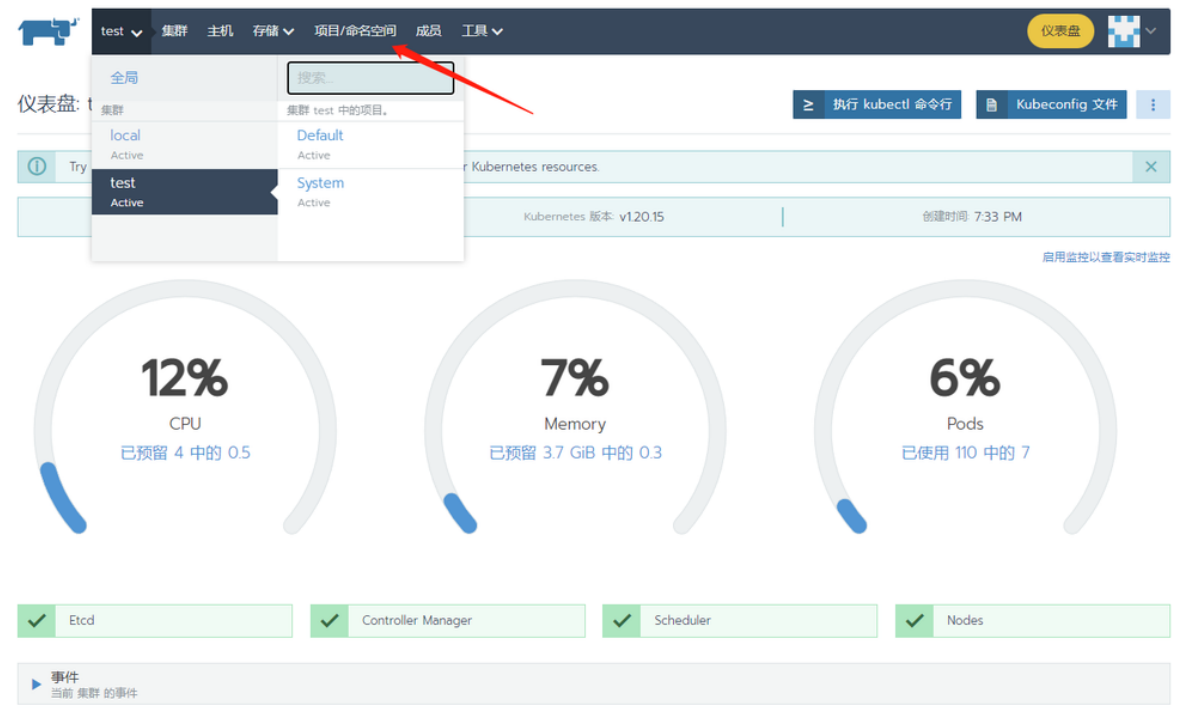Dismiss the banner with the X icon
1181x727 pixels.
[x=1151, y=167]
